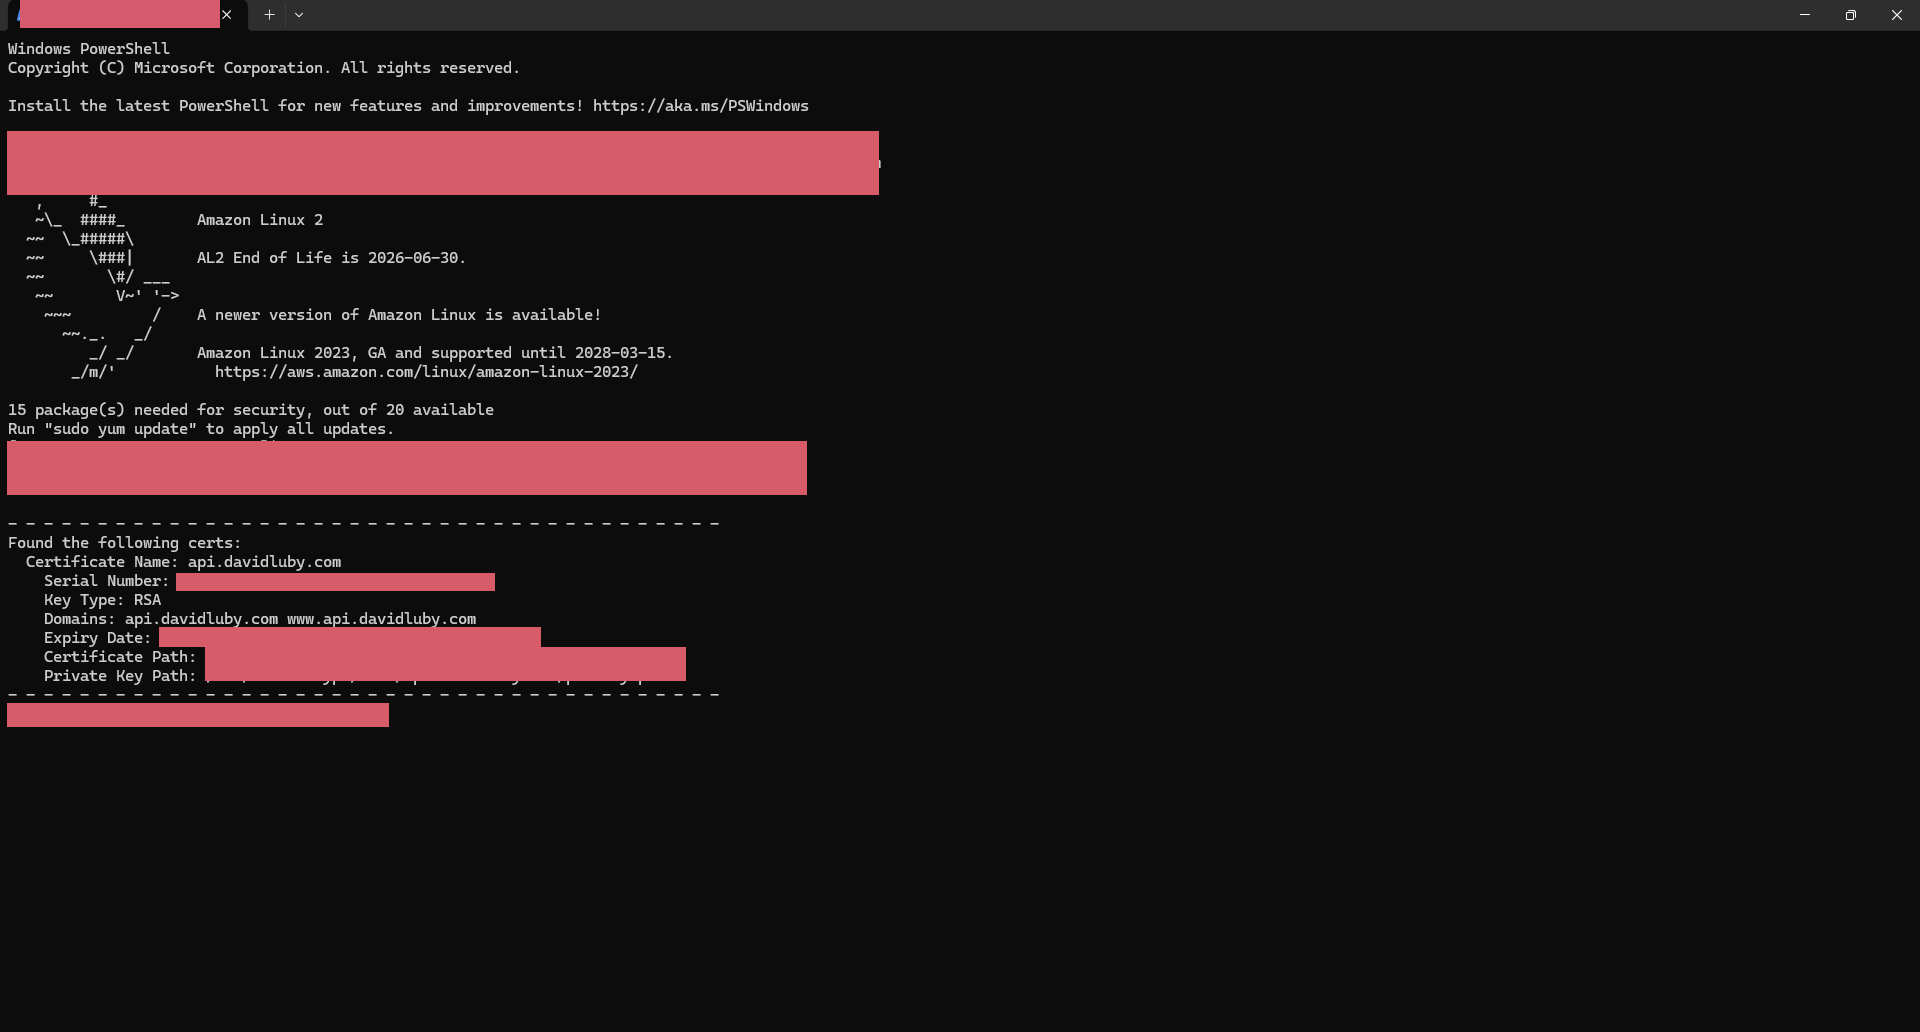Close the current terminal tab
The image size is (1920, 1032).
click(x=227, y=15)
